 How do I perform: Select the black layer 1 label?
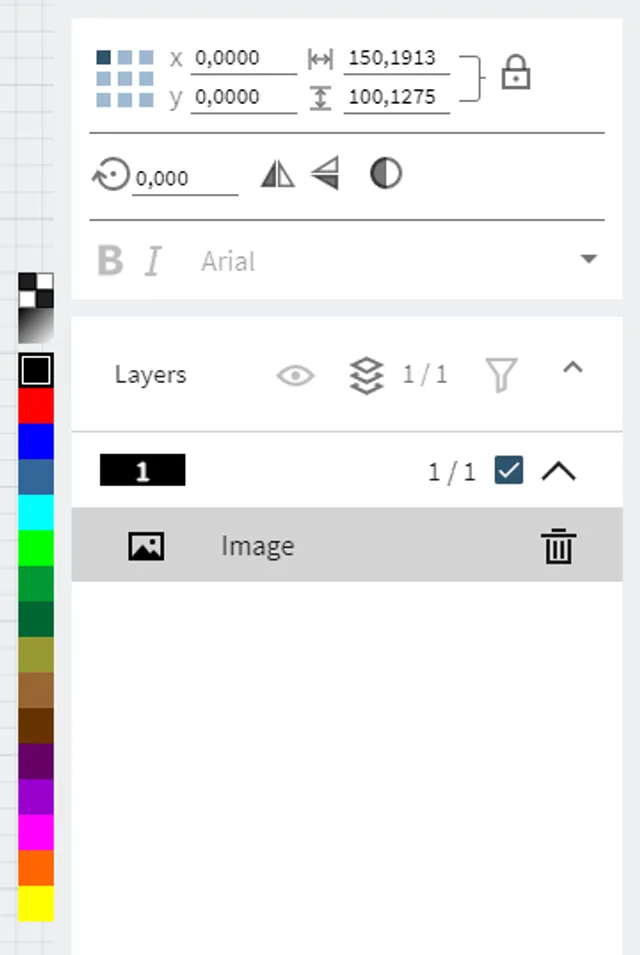coord(143,470)
